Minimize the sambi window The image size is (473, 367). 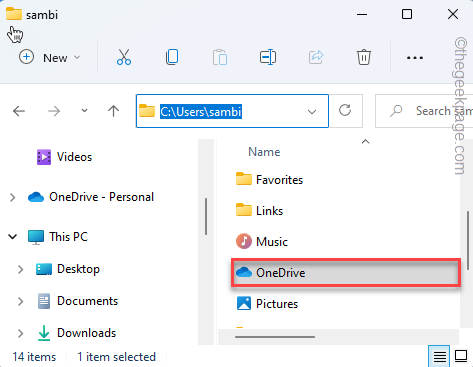(362, 14)
